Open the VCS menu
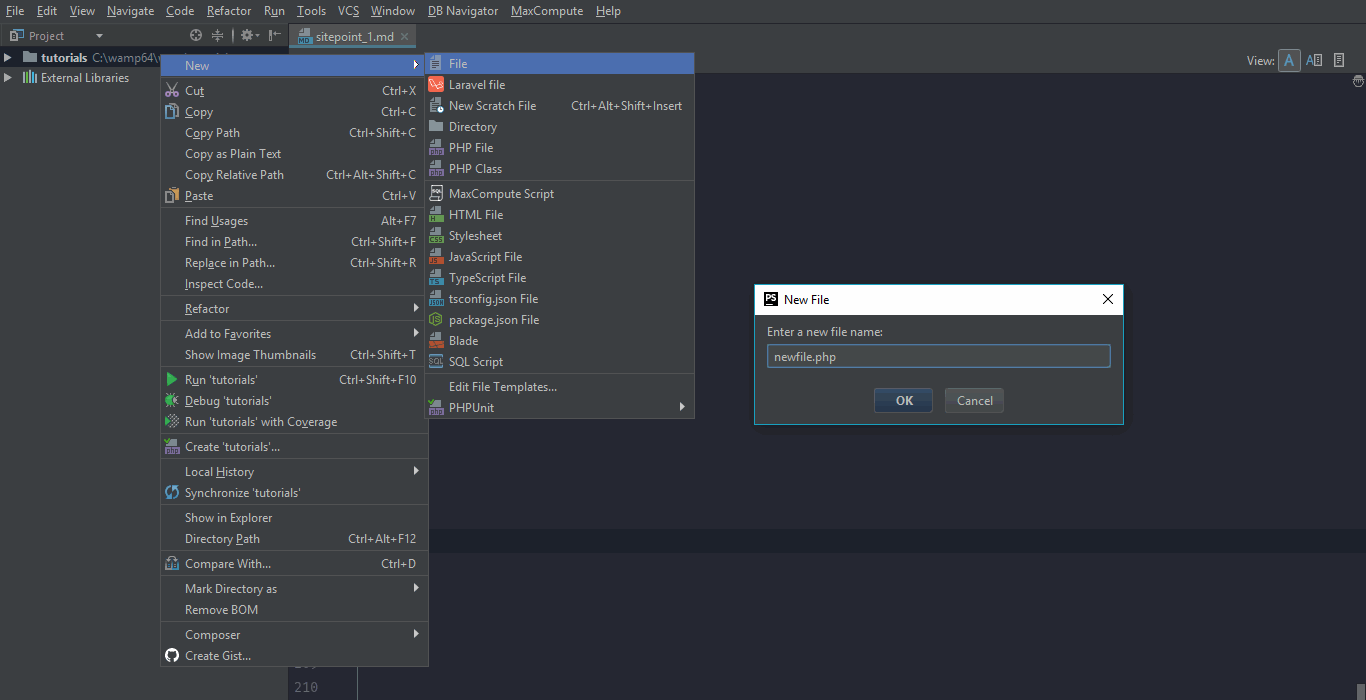This screenshot has height=700, width=1366. coord(348,11)
